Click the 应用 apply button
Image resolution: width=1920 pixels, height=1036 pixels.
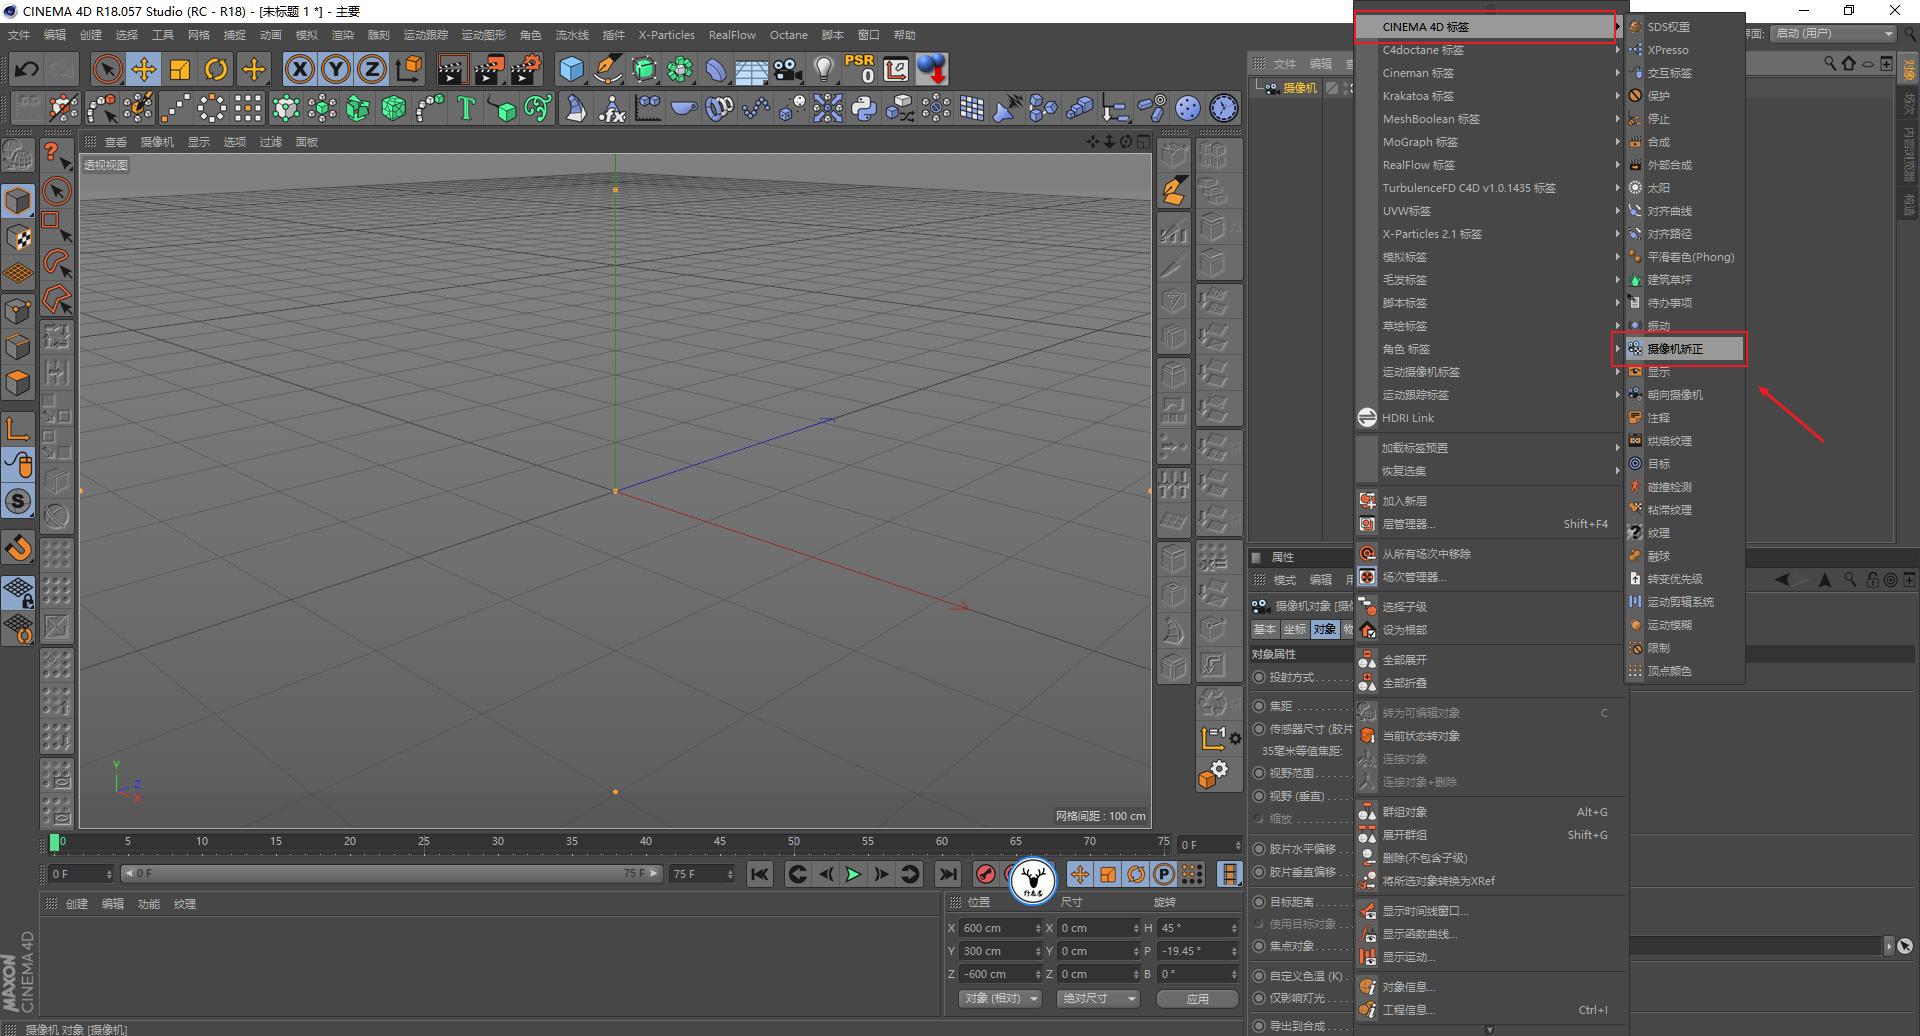[x=1197, y=998]
